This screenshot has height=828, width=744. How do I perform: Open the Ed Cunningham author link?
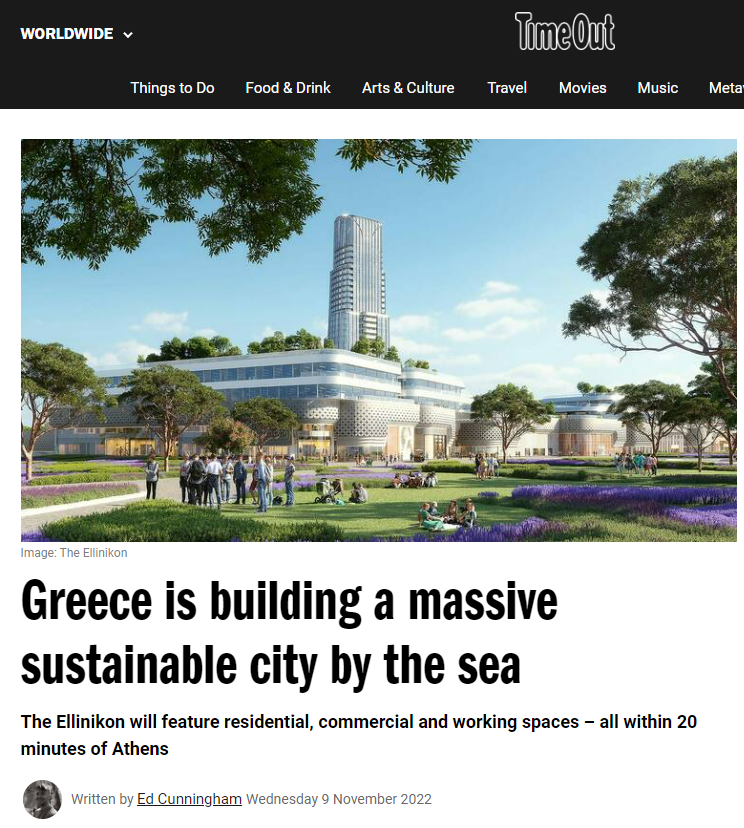click(x=189, y=800)
